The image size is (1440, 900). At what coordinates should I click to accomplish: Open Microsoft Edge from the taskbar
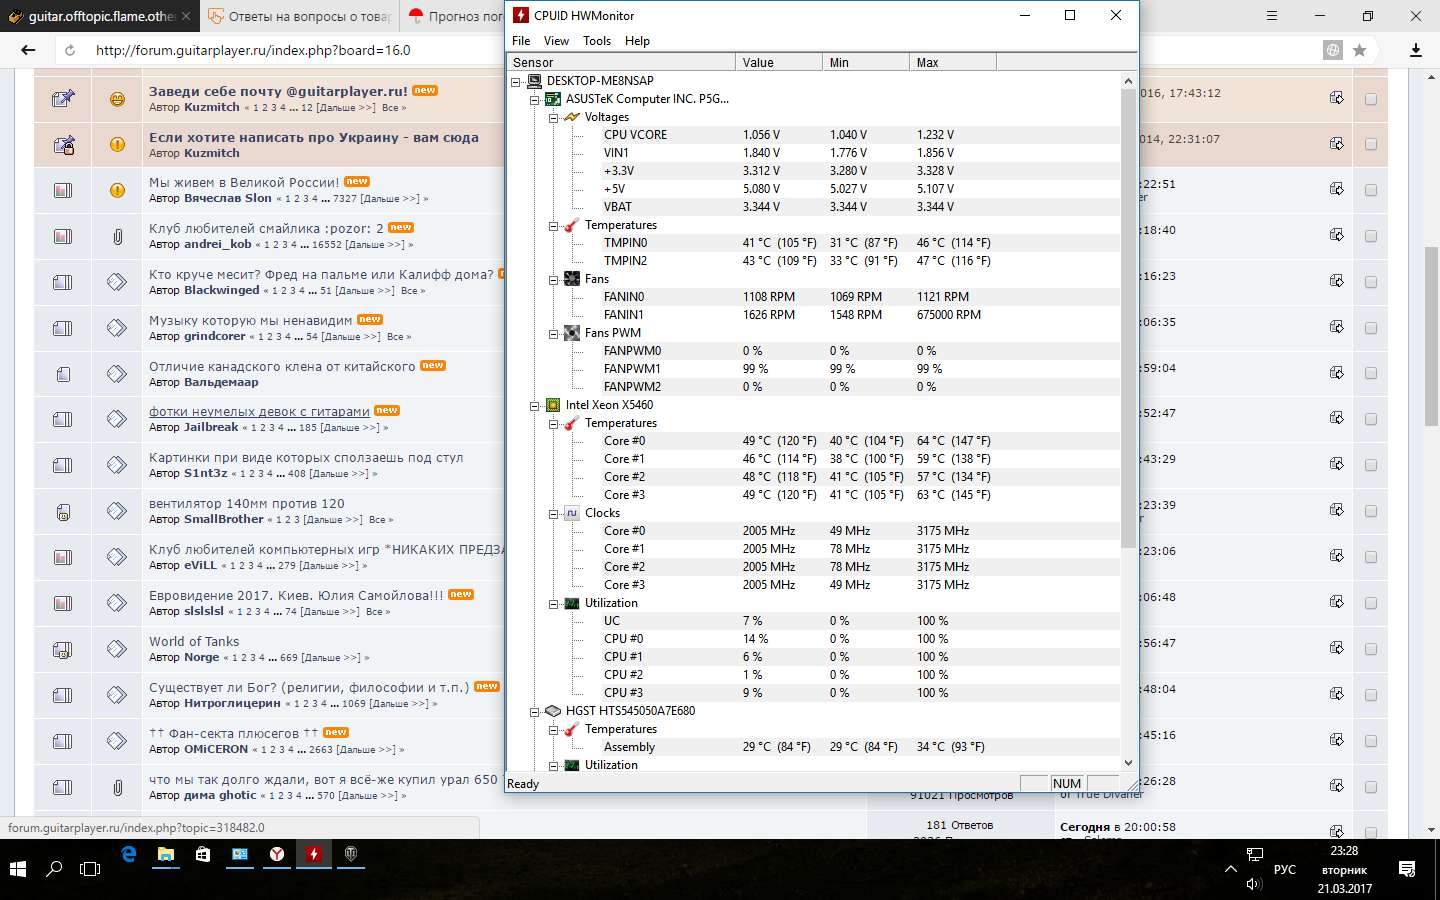pyautogui.click(x=129, y=855)
